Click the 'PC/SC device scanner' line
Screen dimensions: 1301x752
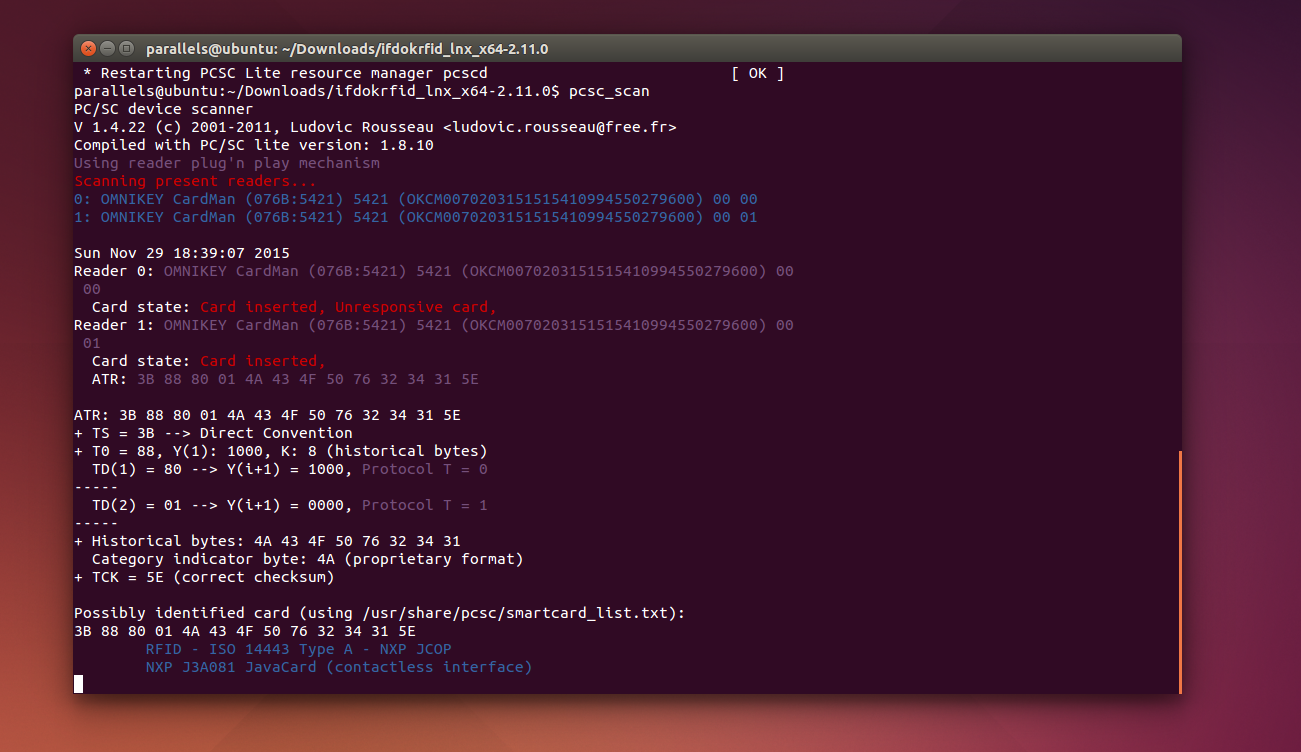click(x=164, y=109)
